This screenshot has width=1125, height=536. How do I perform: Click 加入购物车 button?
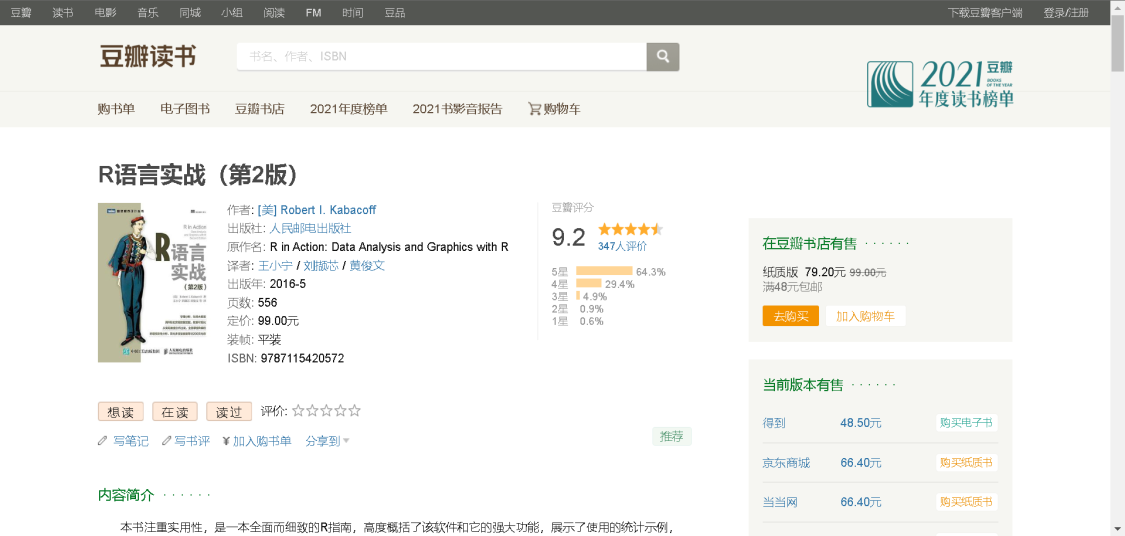pos(866,316)
